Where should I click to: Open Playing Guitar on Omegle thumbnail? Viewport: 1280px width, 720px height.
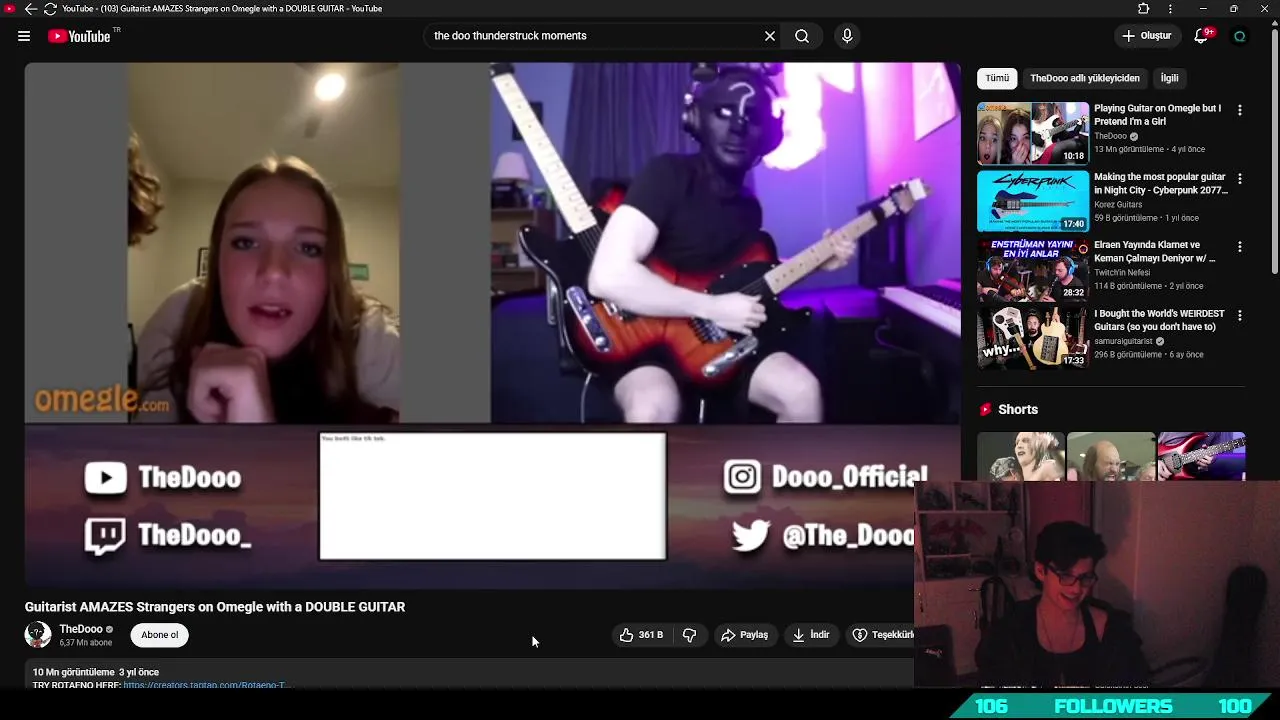pyautogui.click(x=1033, y=133)
